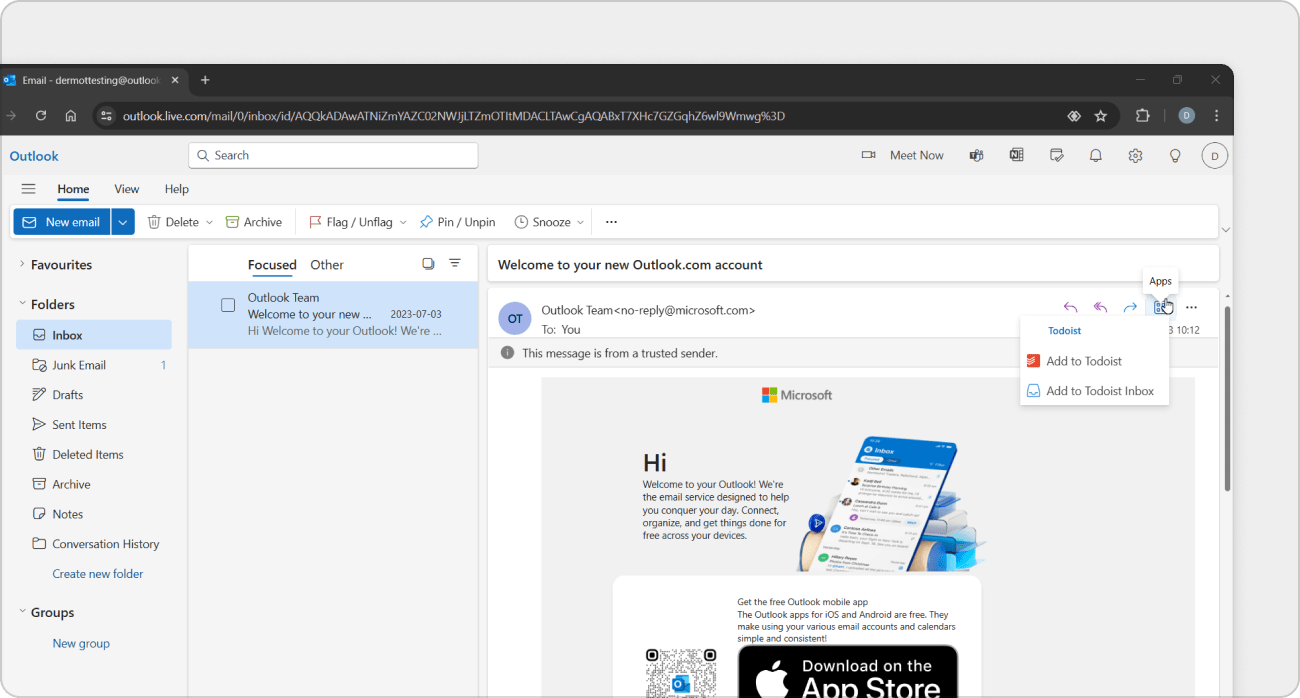
Task: Open the Flag / Unflag dropdown arrow
Action: pyautogui.click(x=403, y=223)
